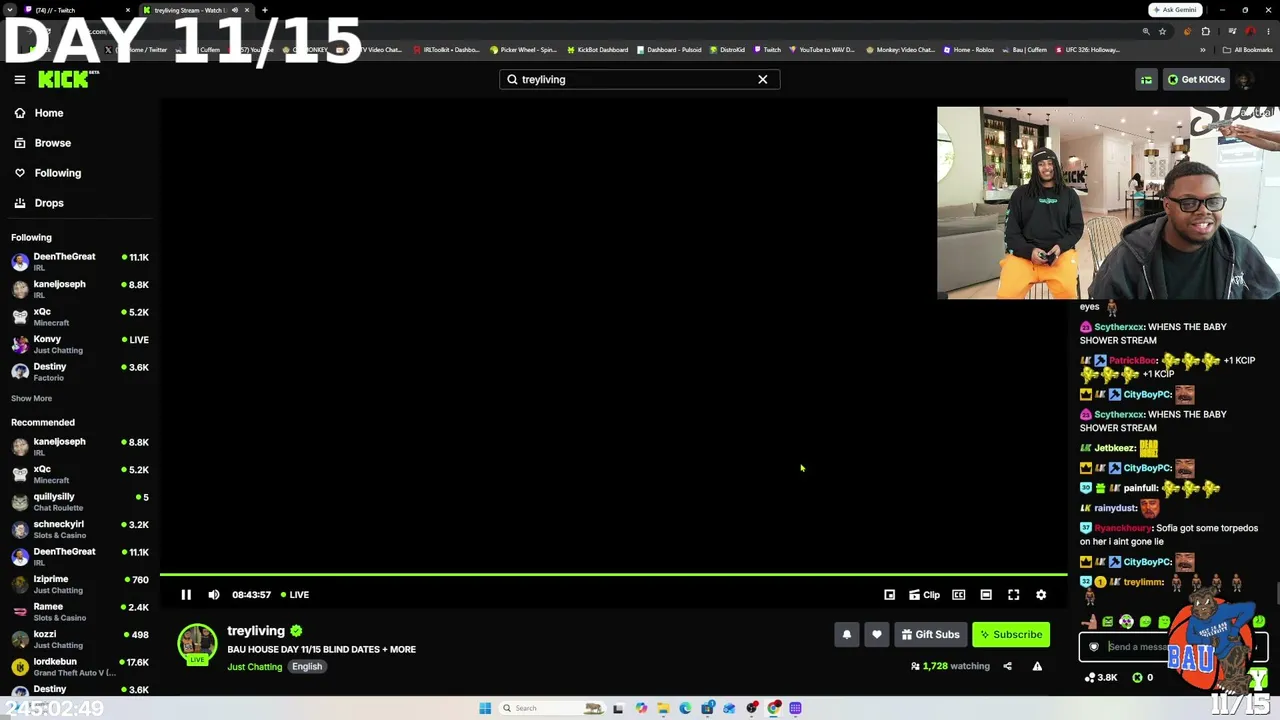Viewport: 1280px width, 720px height.
Task: Open schneckyirl Slots & Casino channel
Action: [x=80, y=529]
